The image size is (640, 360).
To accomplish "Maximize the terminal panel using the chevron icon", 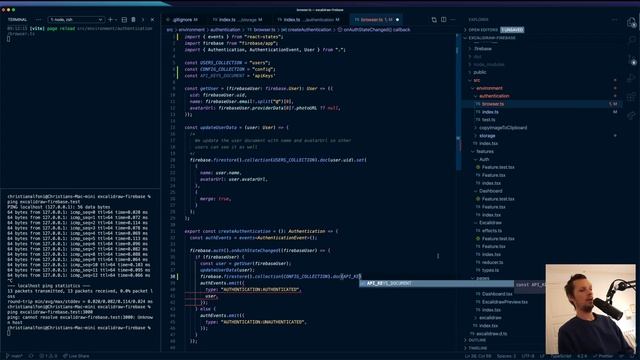I will 143,20.
